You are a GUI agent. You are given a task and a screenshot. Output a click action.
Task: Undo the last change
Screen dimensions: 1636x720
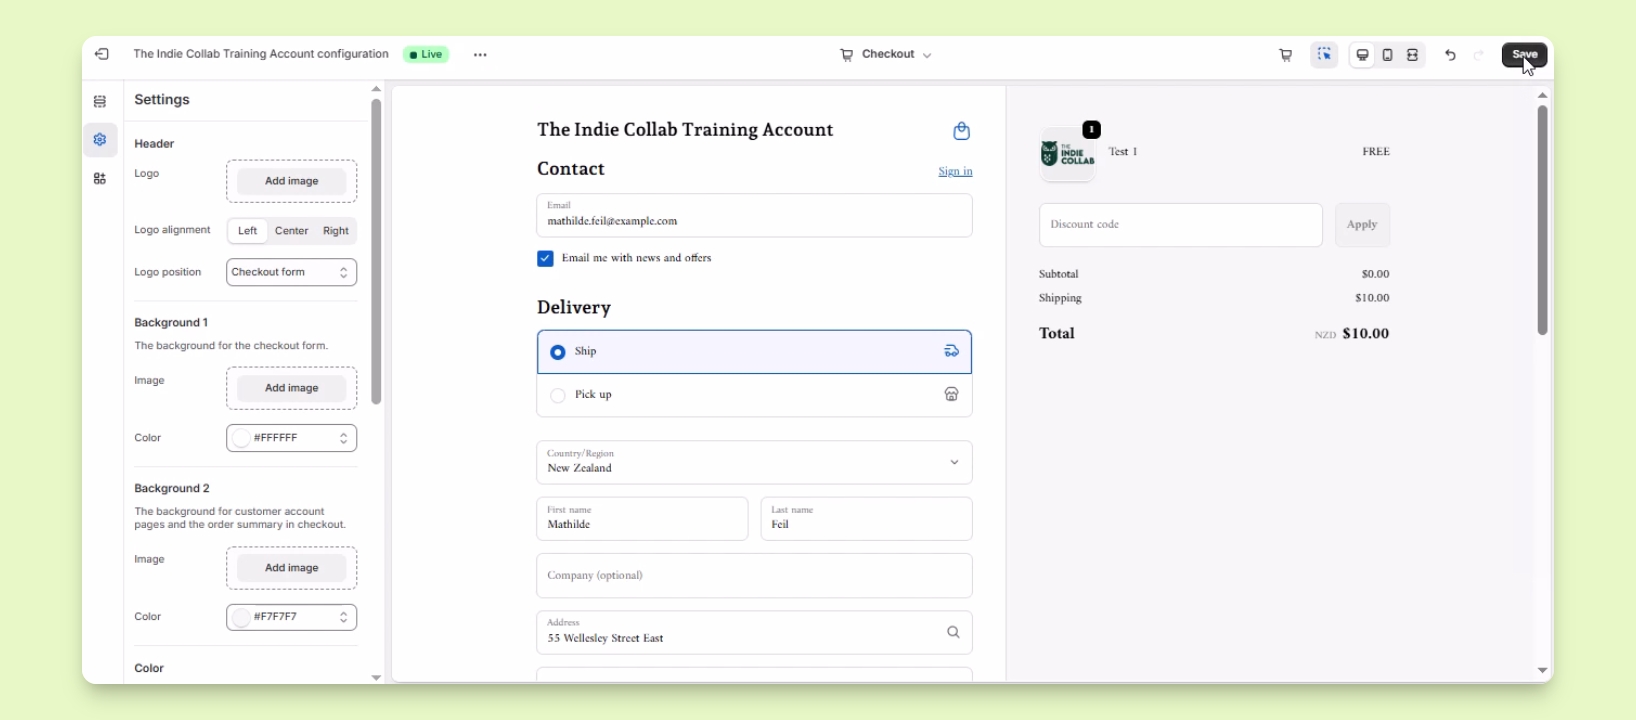click(1450, 55)
